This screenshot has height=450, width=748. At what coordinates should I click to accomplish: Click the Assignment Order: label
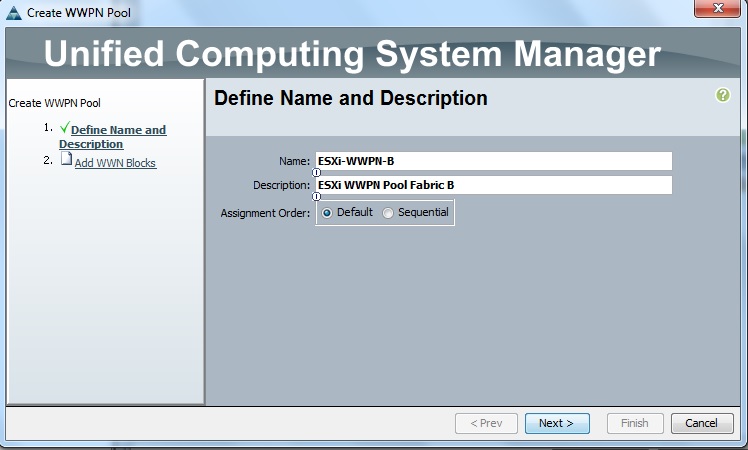pos(265,213)
